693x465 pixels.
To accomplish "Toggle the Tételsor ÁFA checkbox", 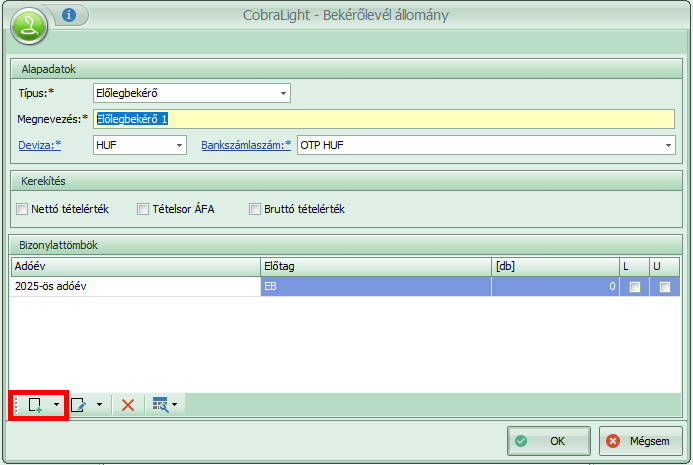I will click(143, 209).
